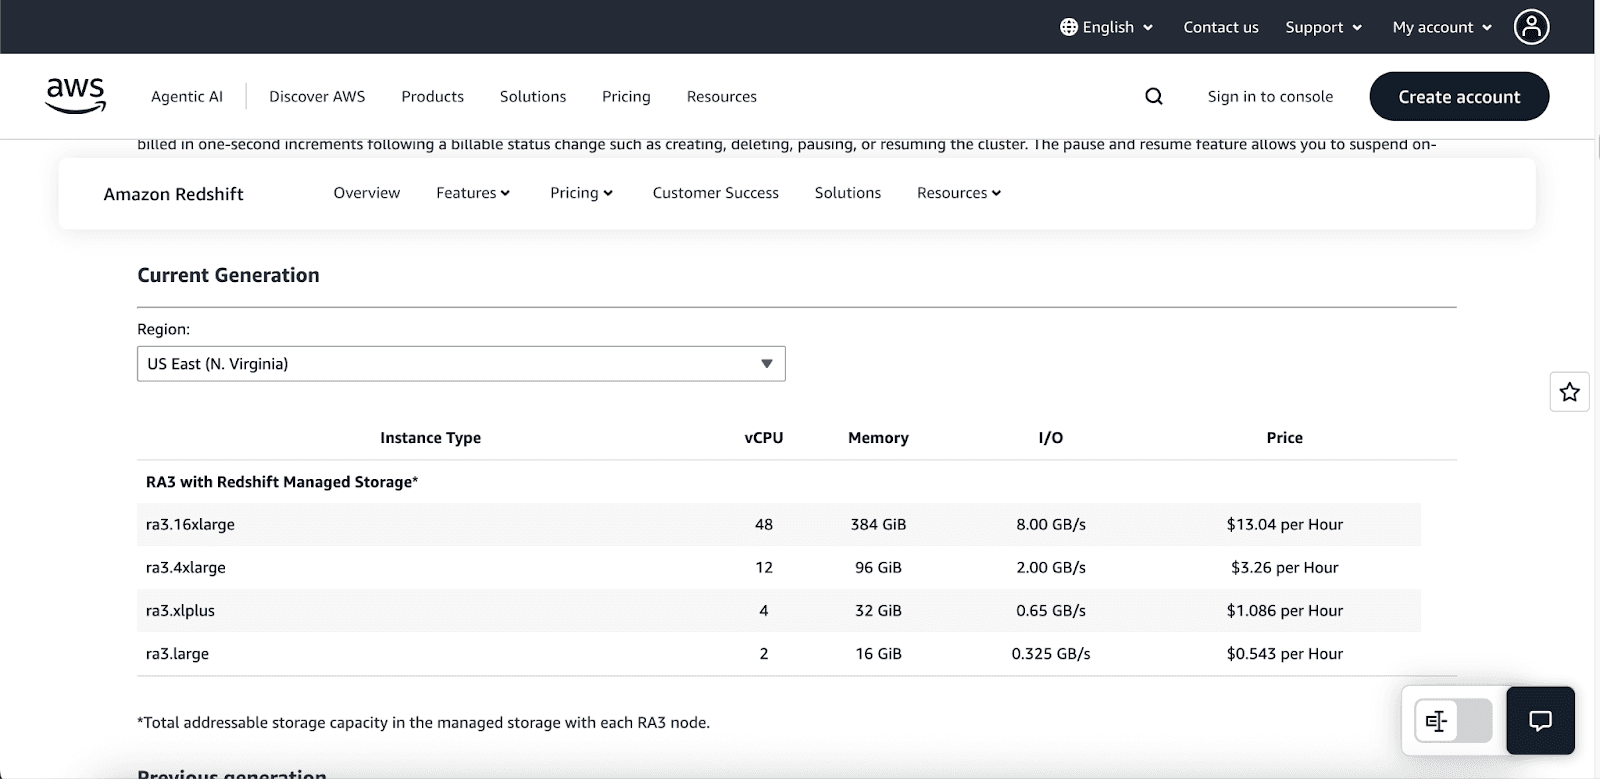Open the site search magnifier icon
Screen dimensions: 1600x779
[1154, 96]
